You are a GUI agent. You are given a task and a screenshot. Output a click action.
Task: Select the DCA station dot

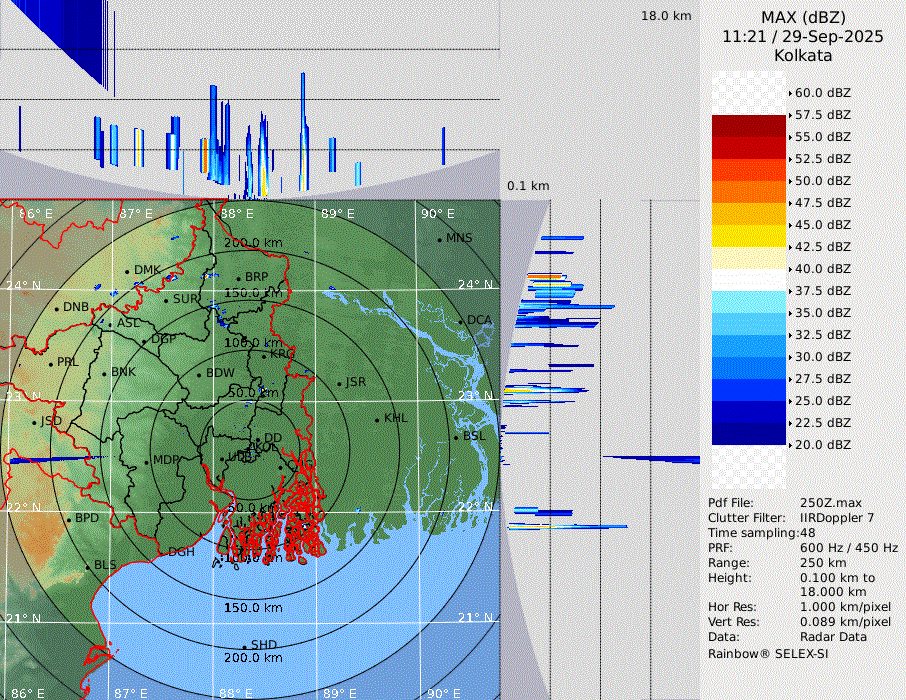tap(461, 321)
